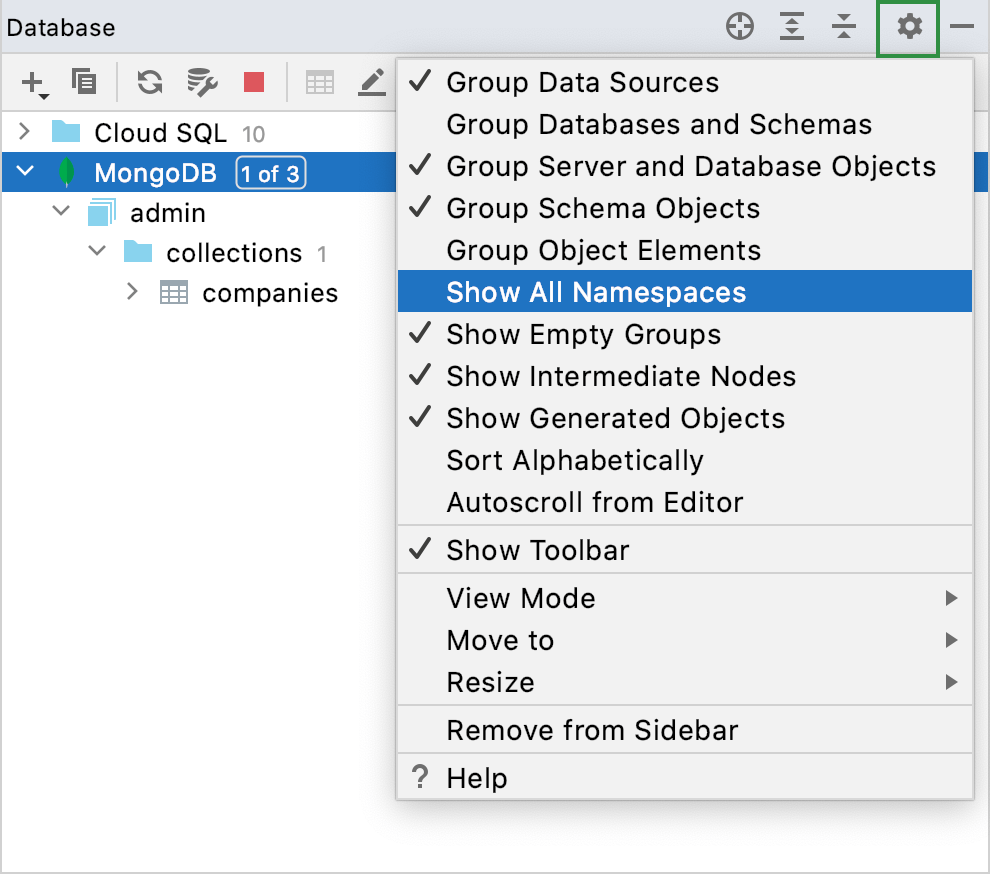Open the Data Source Properties icon
Image resolution: width=990 pixels, height=874 pixels.
(201, 83)
